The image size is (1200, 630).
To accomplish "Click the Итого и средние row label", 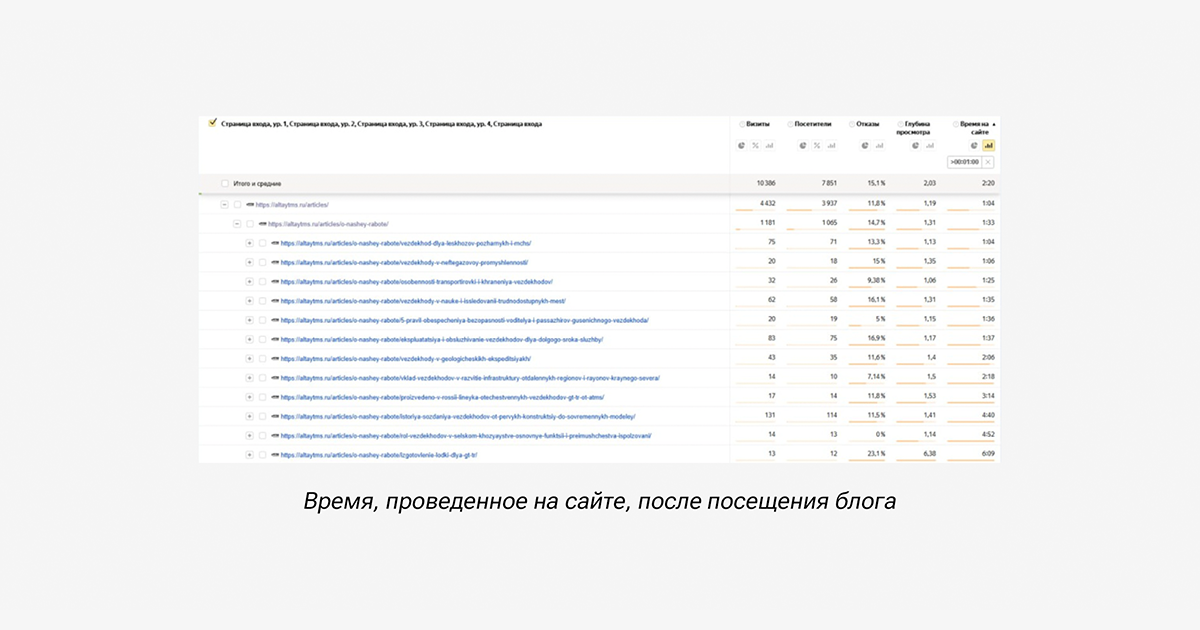I will tap(257, 184).
